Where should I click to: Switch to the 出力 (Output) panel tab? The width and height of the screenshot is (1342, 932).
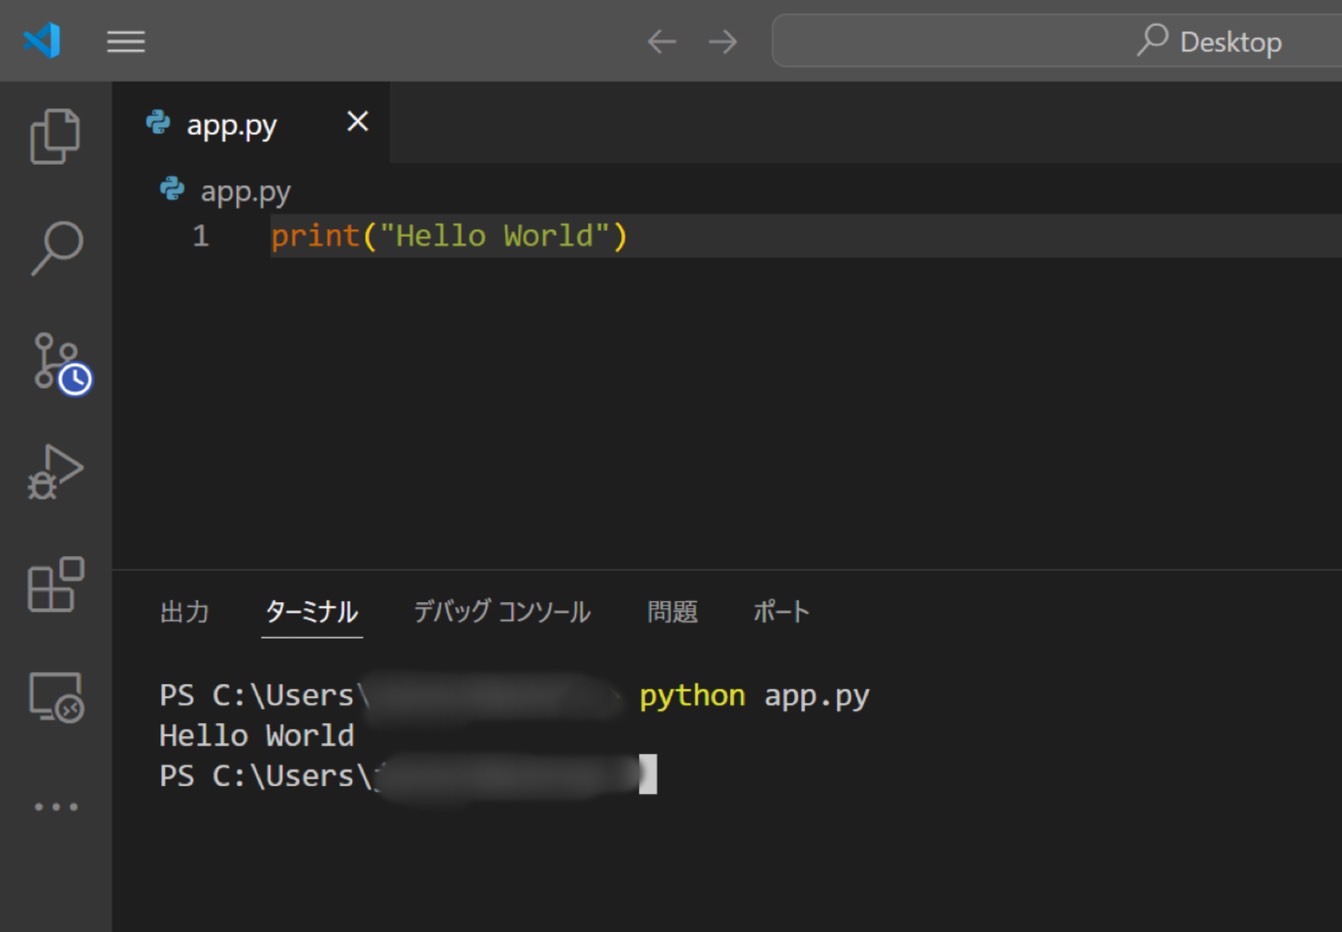coord(184,612)
